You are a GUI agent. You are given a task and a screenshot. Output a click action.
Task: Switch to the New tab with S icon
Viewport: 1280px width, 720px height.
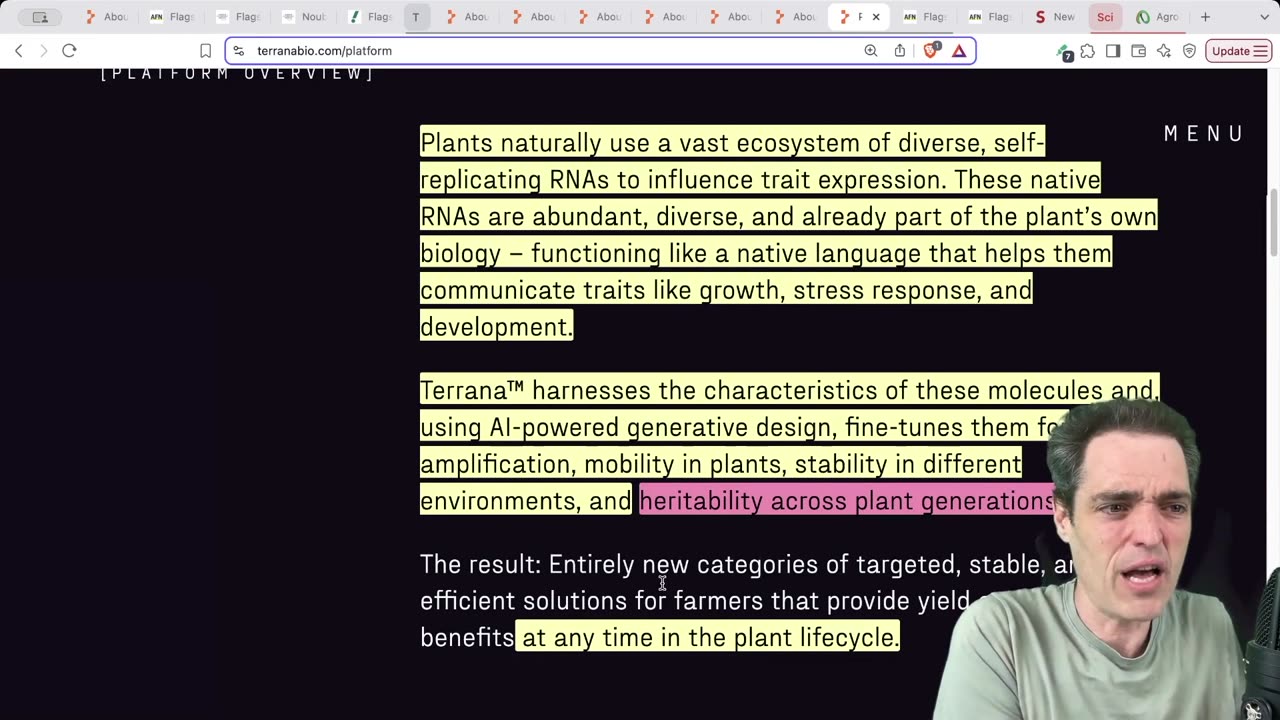pos(1055,17)
